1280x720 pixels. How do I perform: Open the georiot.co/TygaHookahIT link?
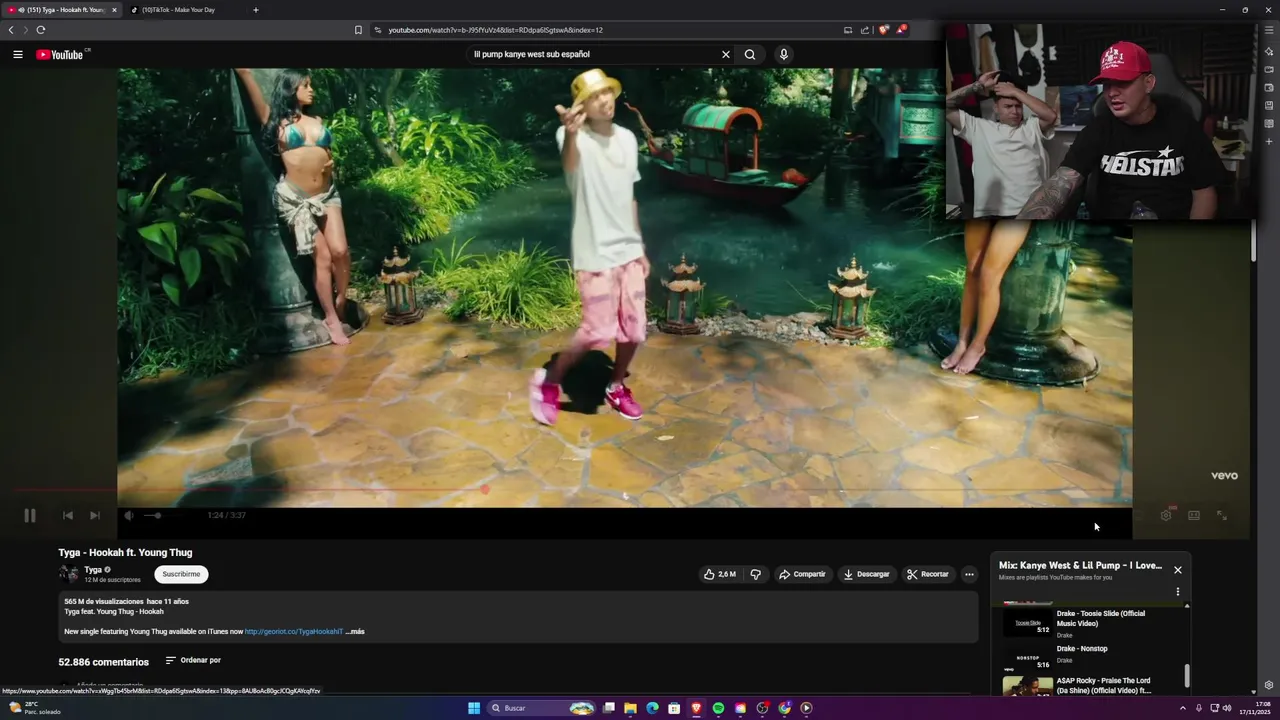coord(294,632)
